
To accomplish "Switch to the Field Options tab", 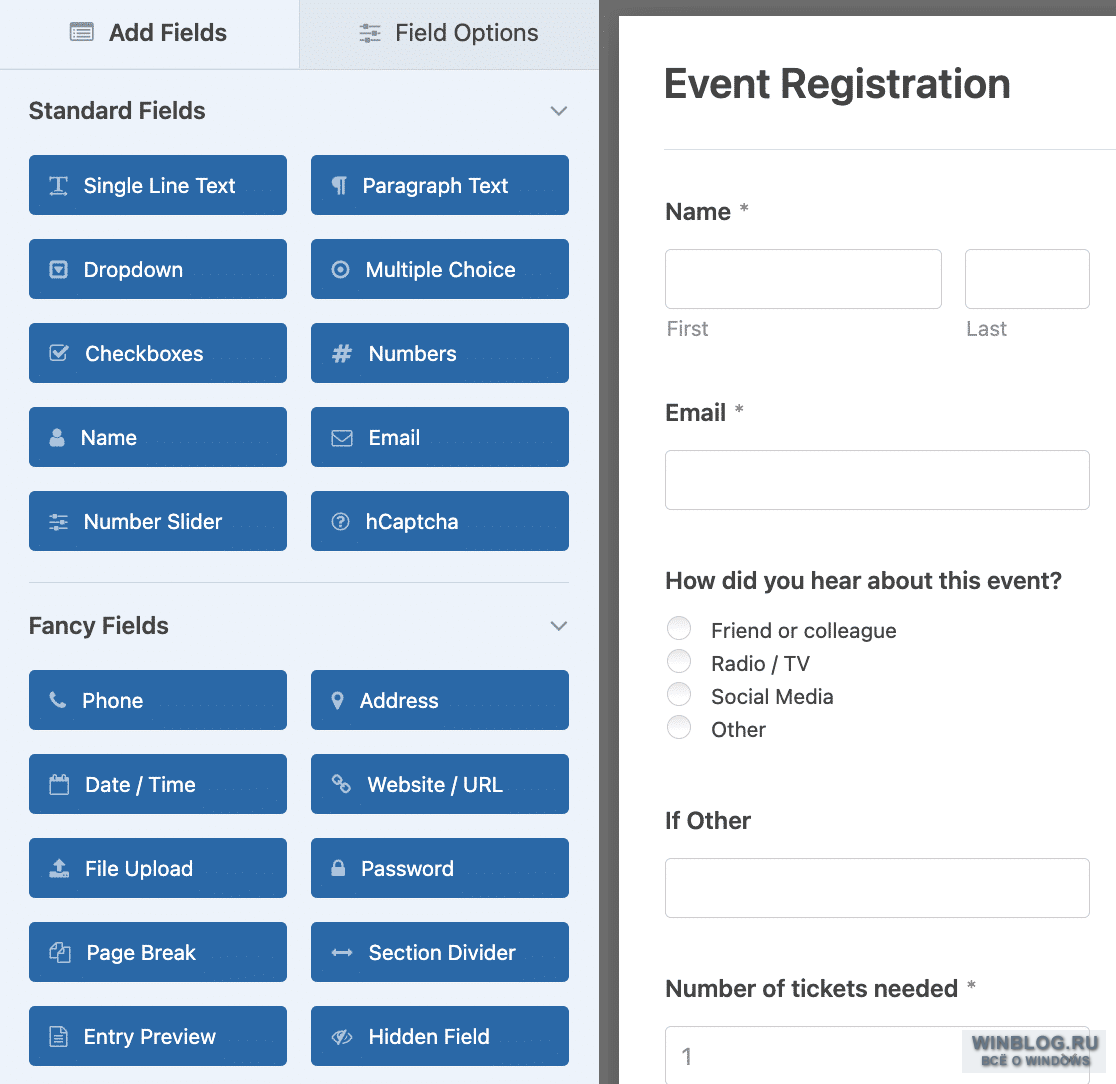I will click(x=449, y=34).
